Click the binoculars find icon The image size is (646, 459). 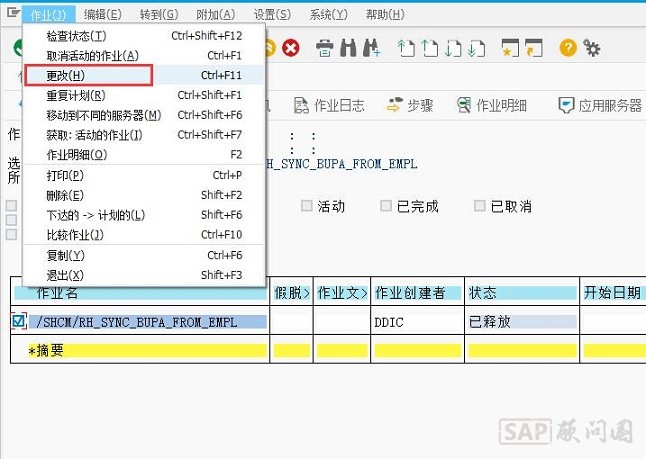pyautogui.click(x=348, y=47)
